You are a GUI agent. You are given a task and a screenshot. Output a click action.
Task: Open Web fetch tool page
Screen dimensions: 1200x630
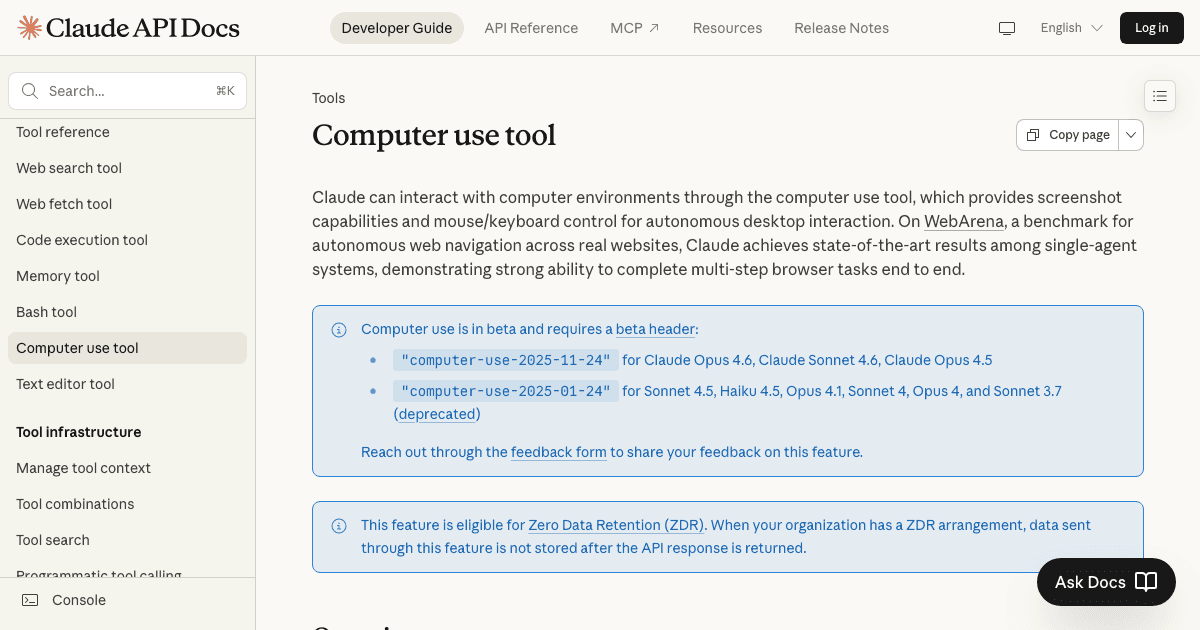pos(64,204)
